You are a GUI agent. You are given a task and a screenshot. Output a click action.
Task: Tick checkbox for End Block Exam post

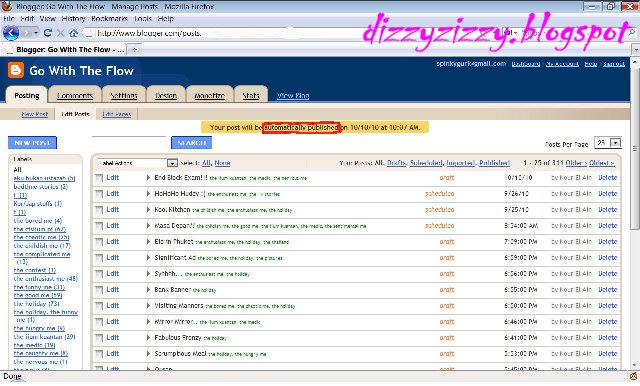tap(99, 178)
